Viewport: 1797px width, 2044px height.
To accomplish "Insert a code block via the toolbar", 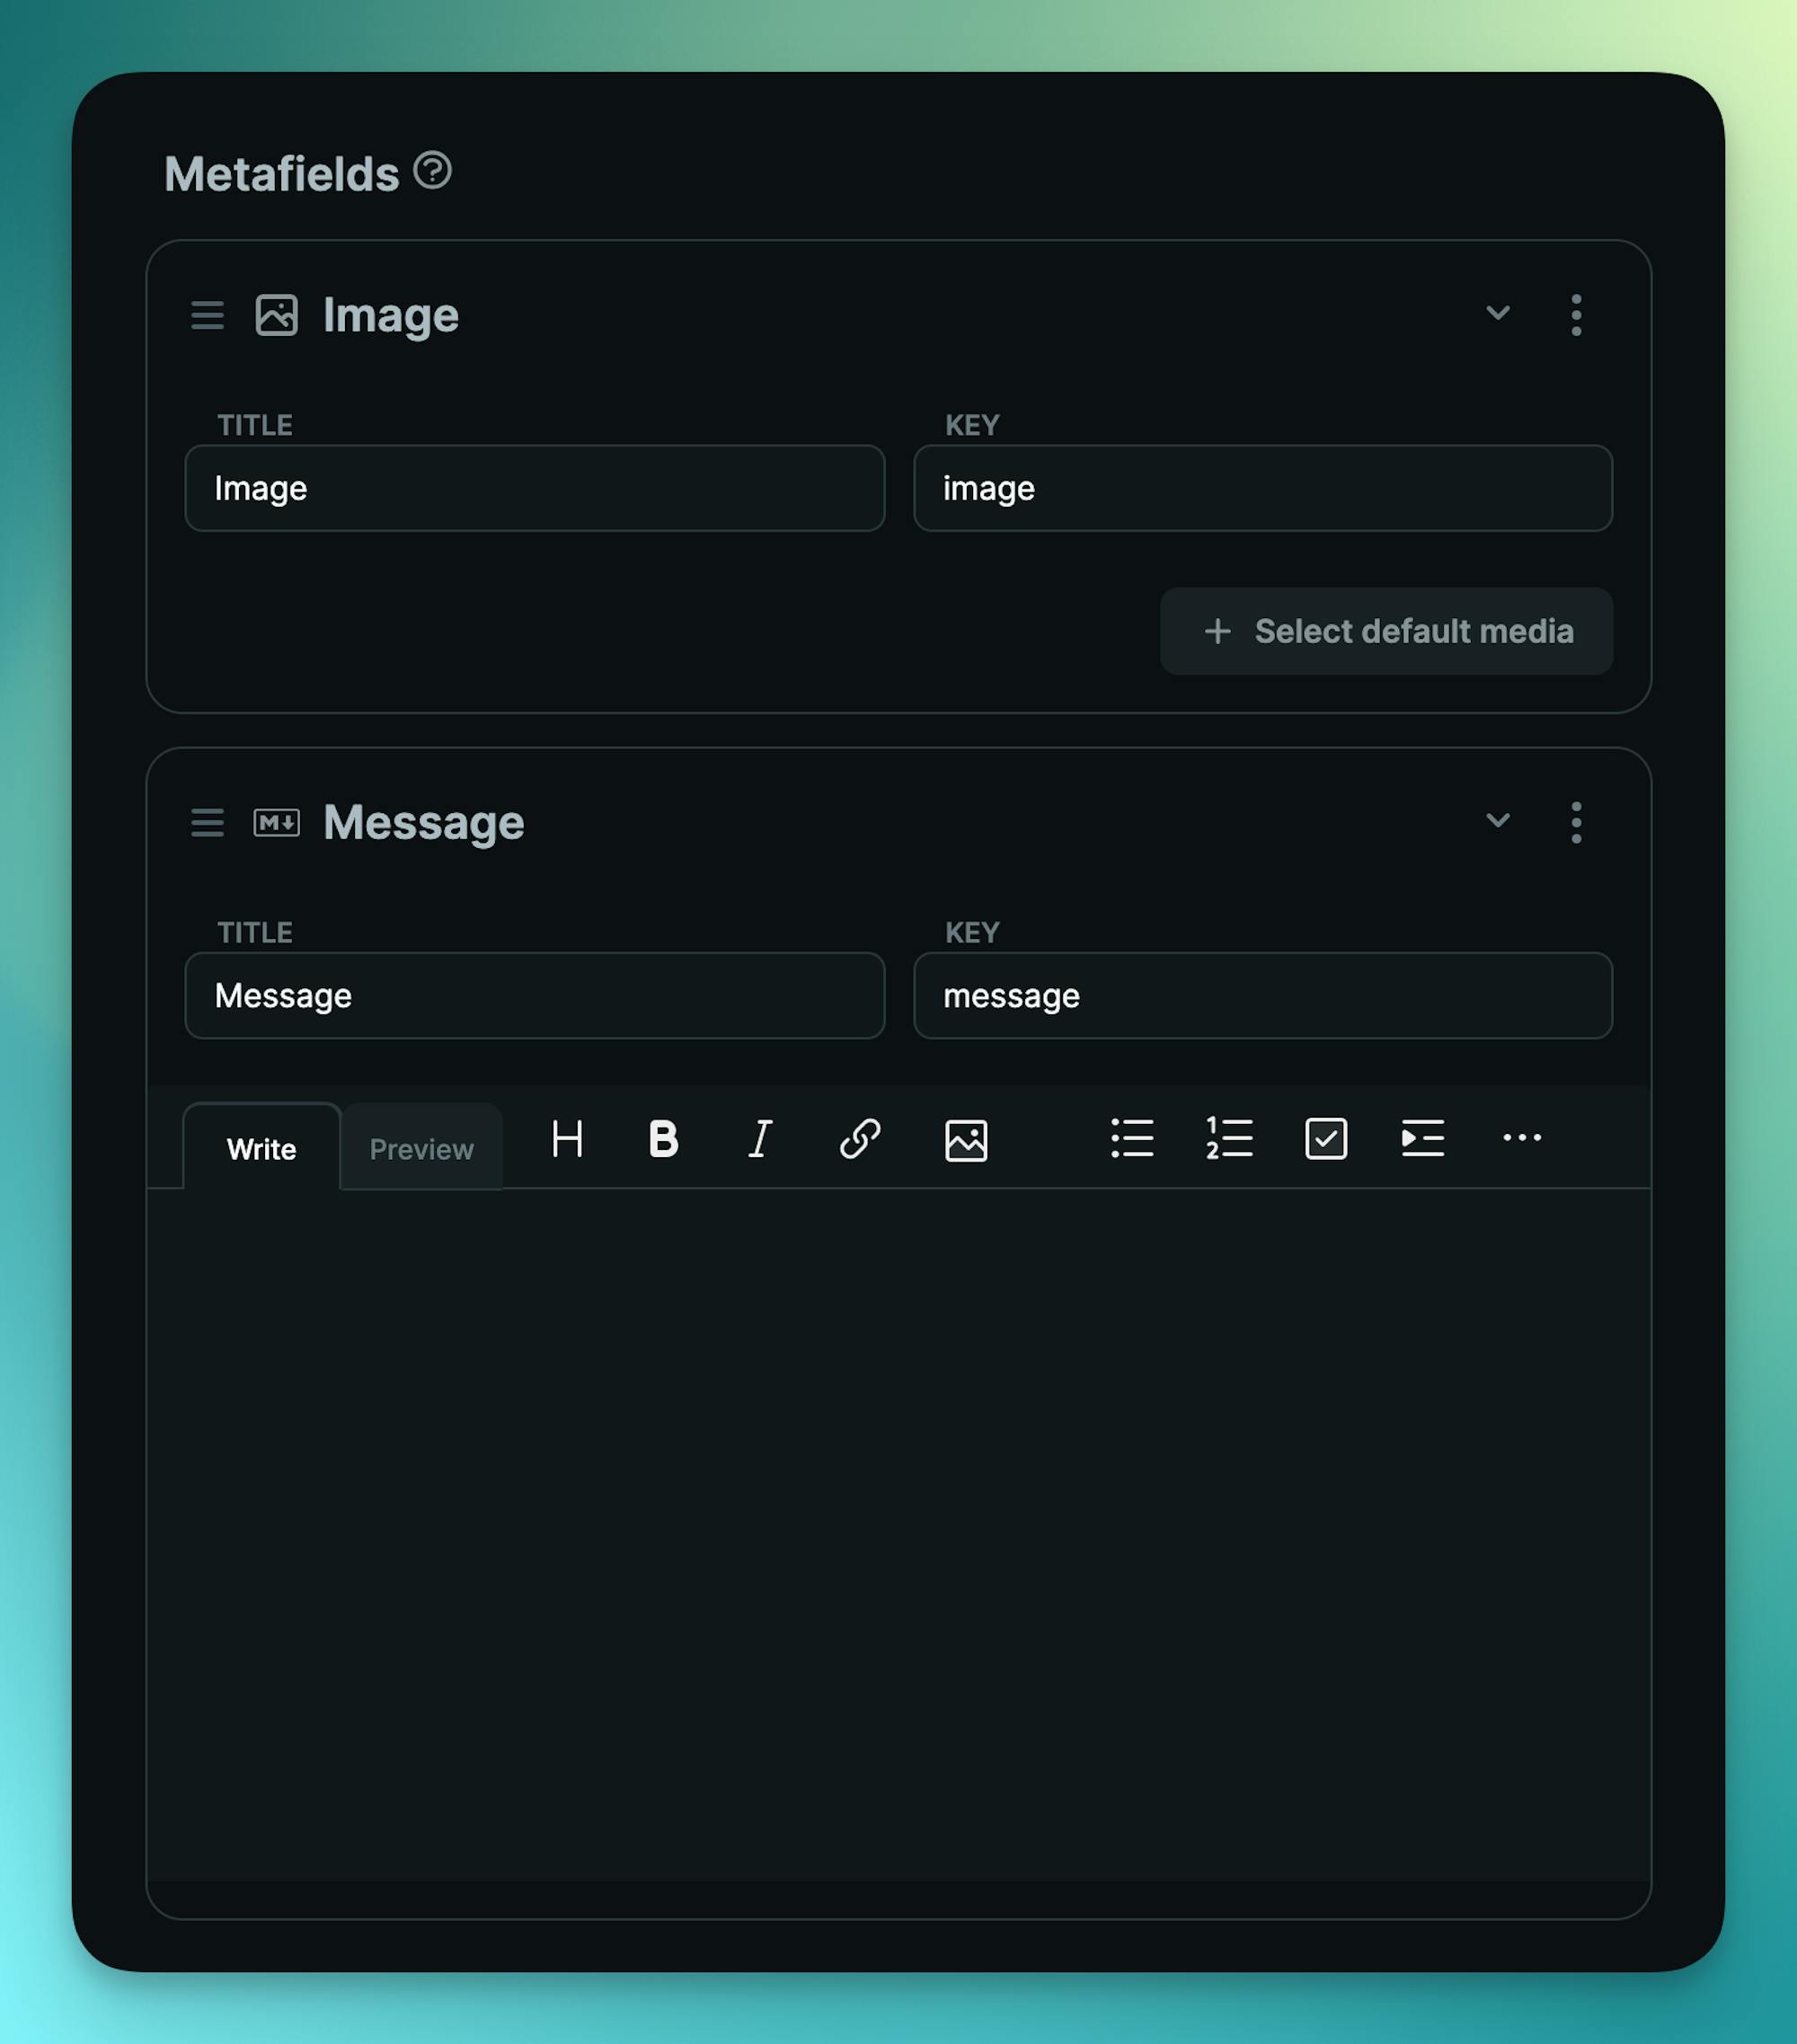I will pyautogui.click(x=1421, y=1140).
